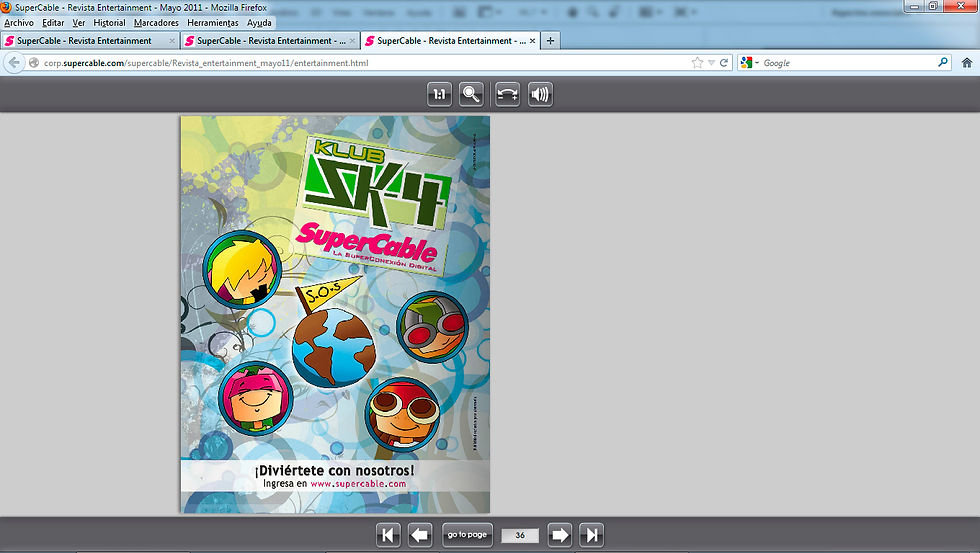This screenshot has width=980, height=553.
Task: Click the 'go to page' button
Action: coord(467,535)
